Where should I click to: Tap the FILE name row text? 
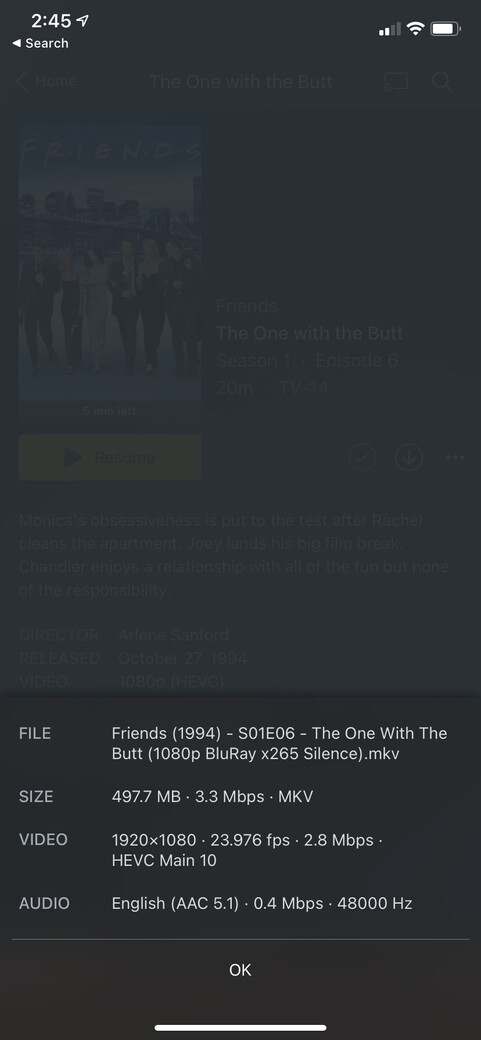(x=279, y=744)
